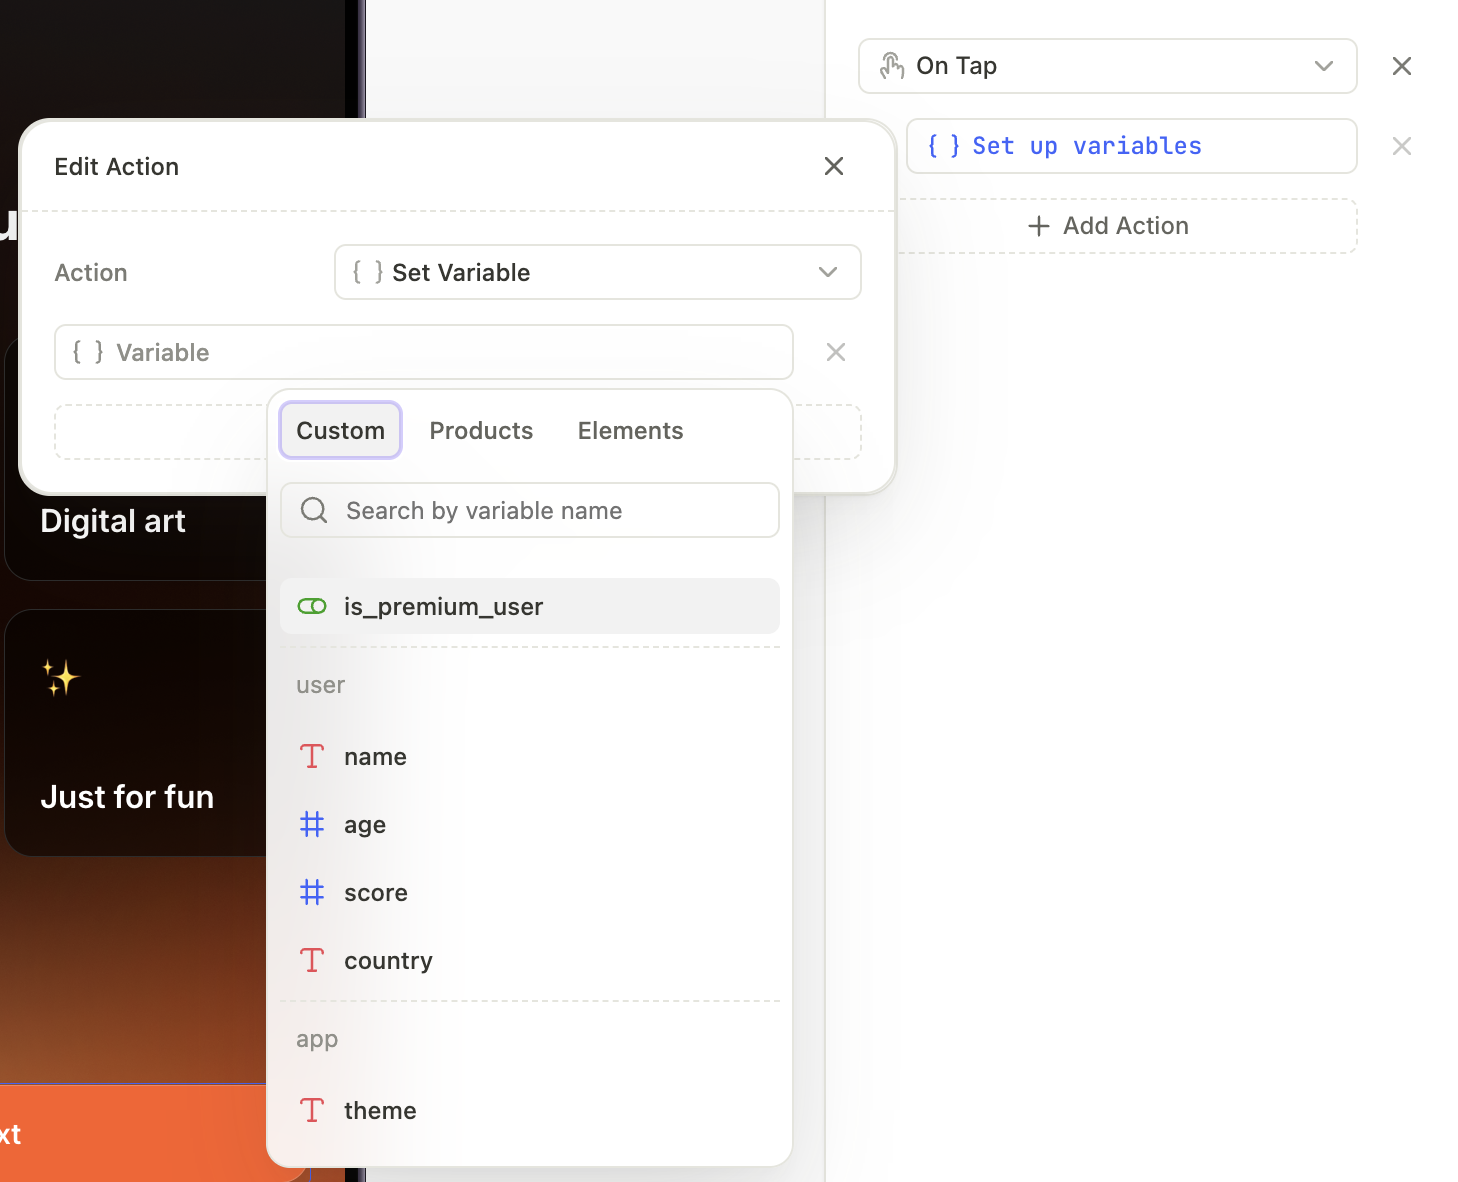Close the Edit Action dialog
The height and width of the screenshot is (1182, 1458).
tap(834, 166)
